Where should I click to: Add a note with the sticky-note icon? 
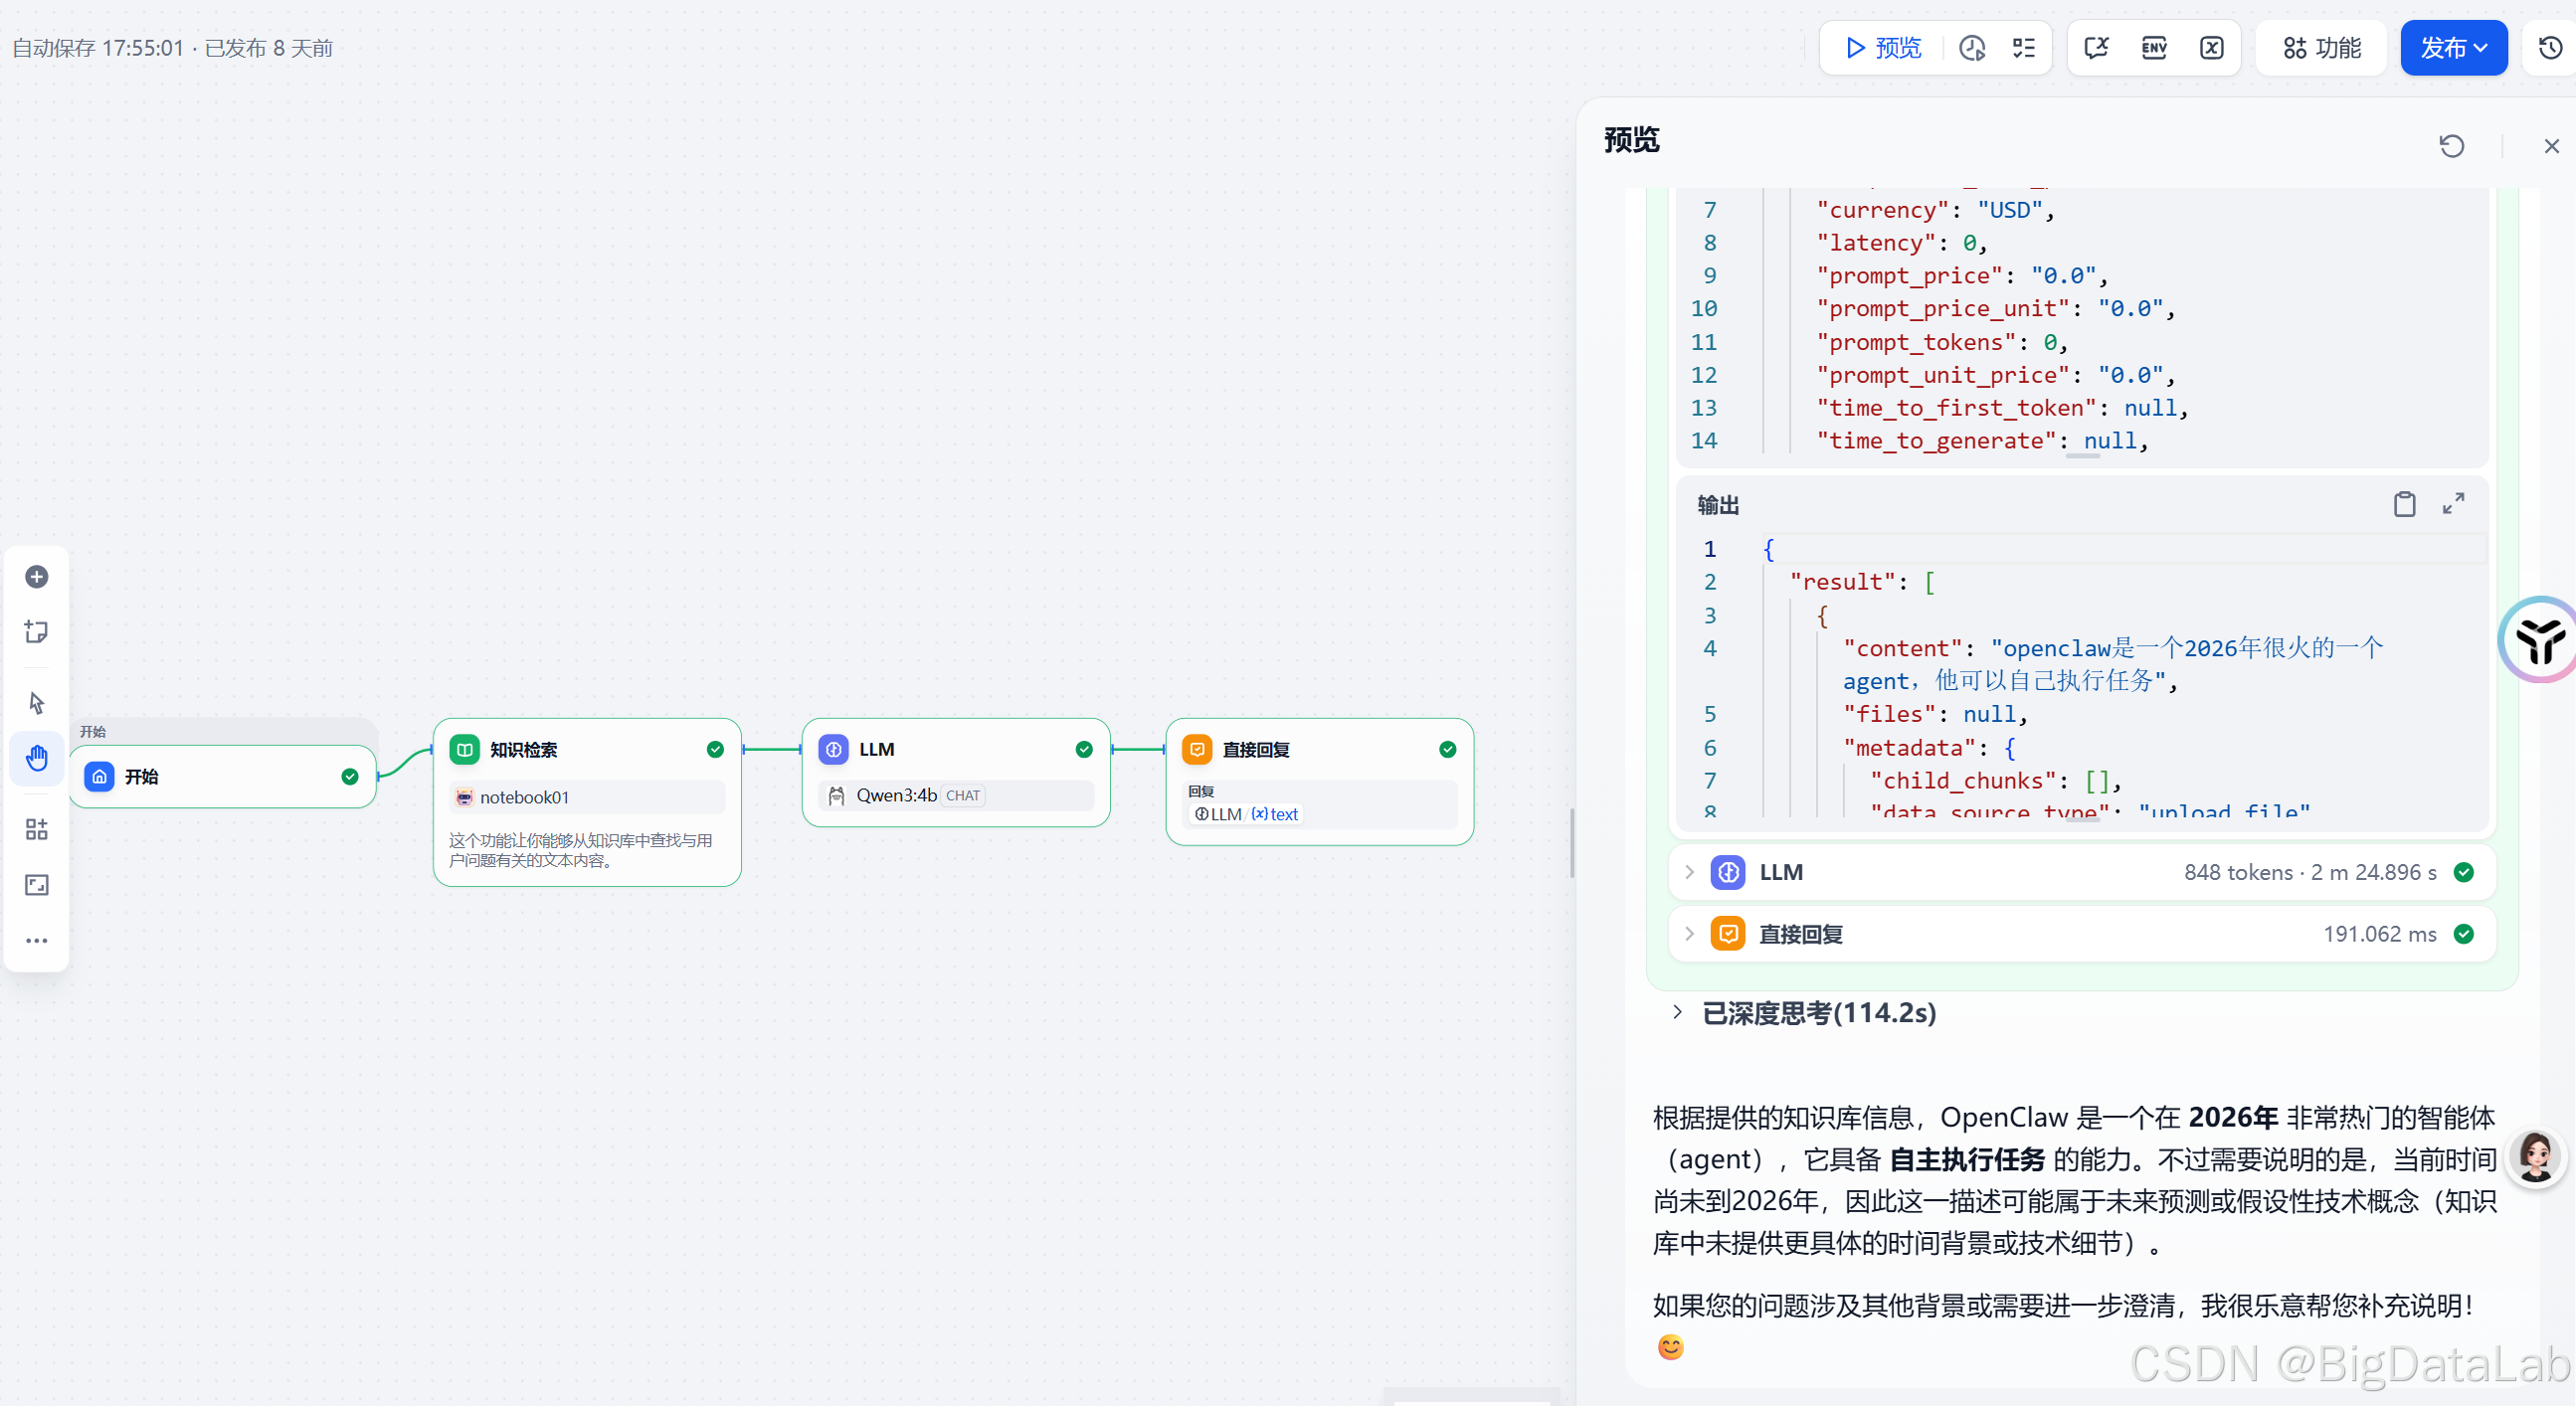click(x=37, y=632)
